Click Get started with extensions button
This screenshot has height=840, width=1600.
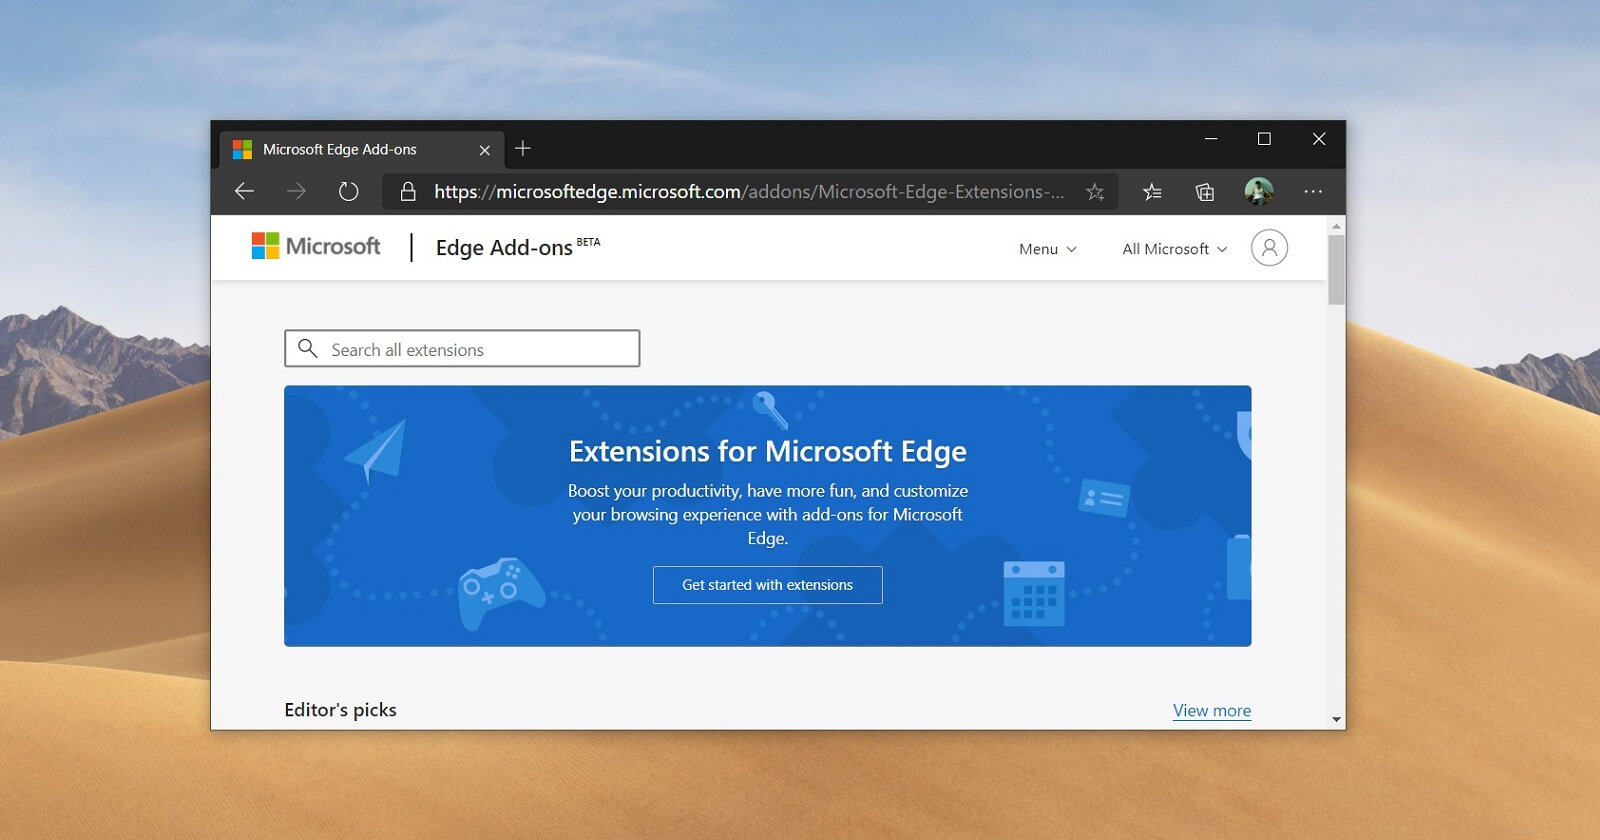768,585
